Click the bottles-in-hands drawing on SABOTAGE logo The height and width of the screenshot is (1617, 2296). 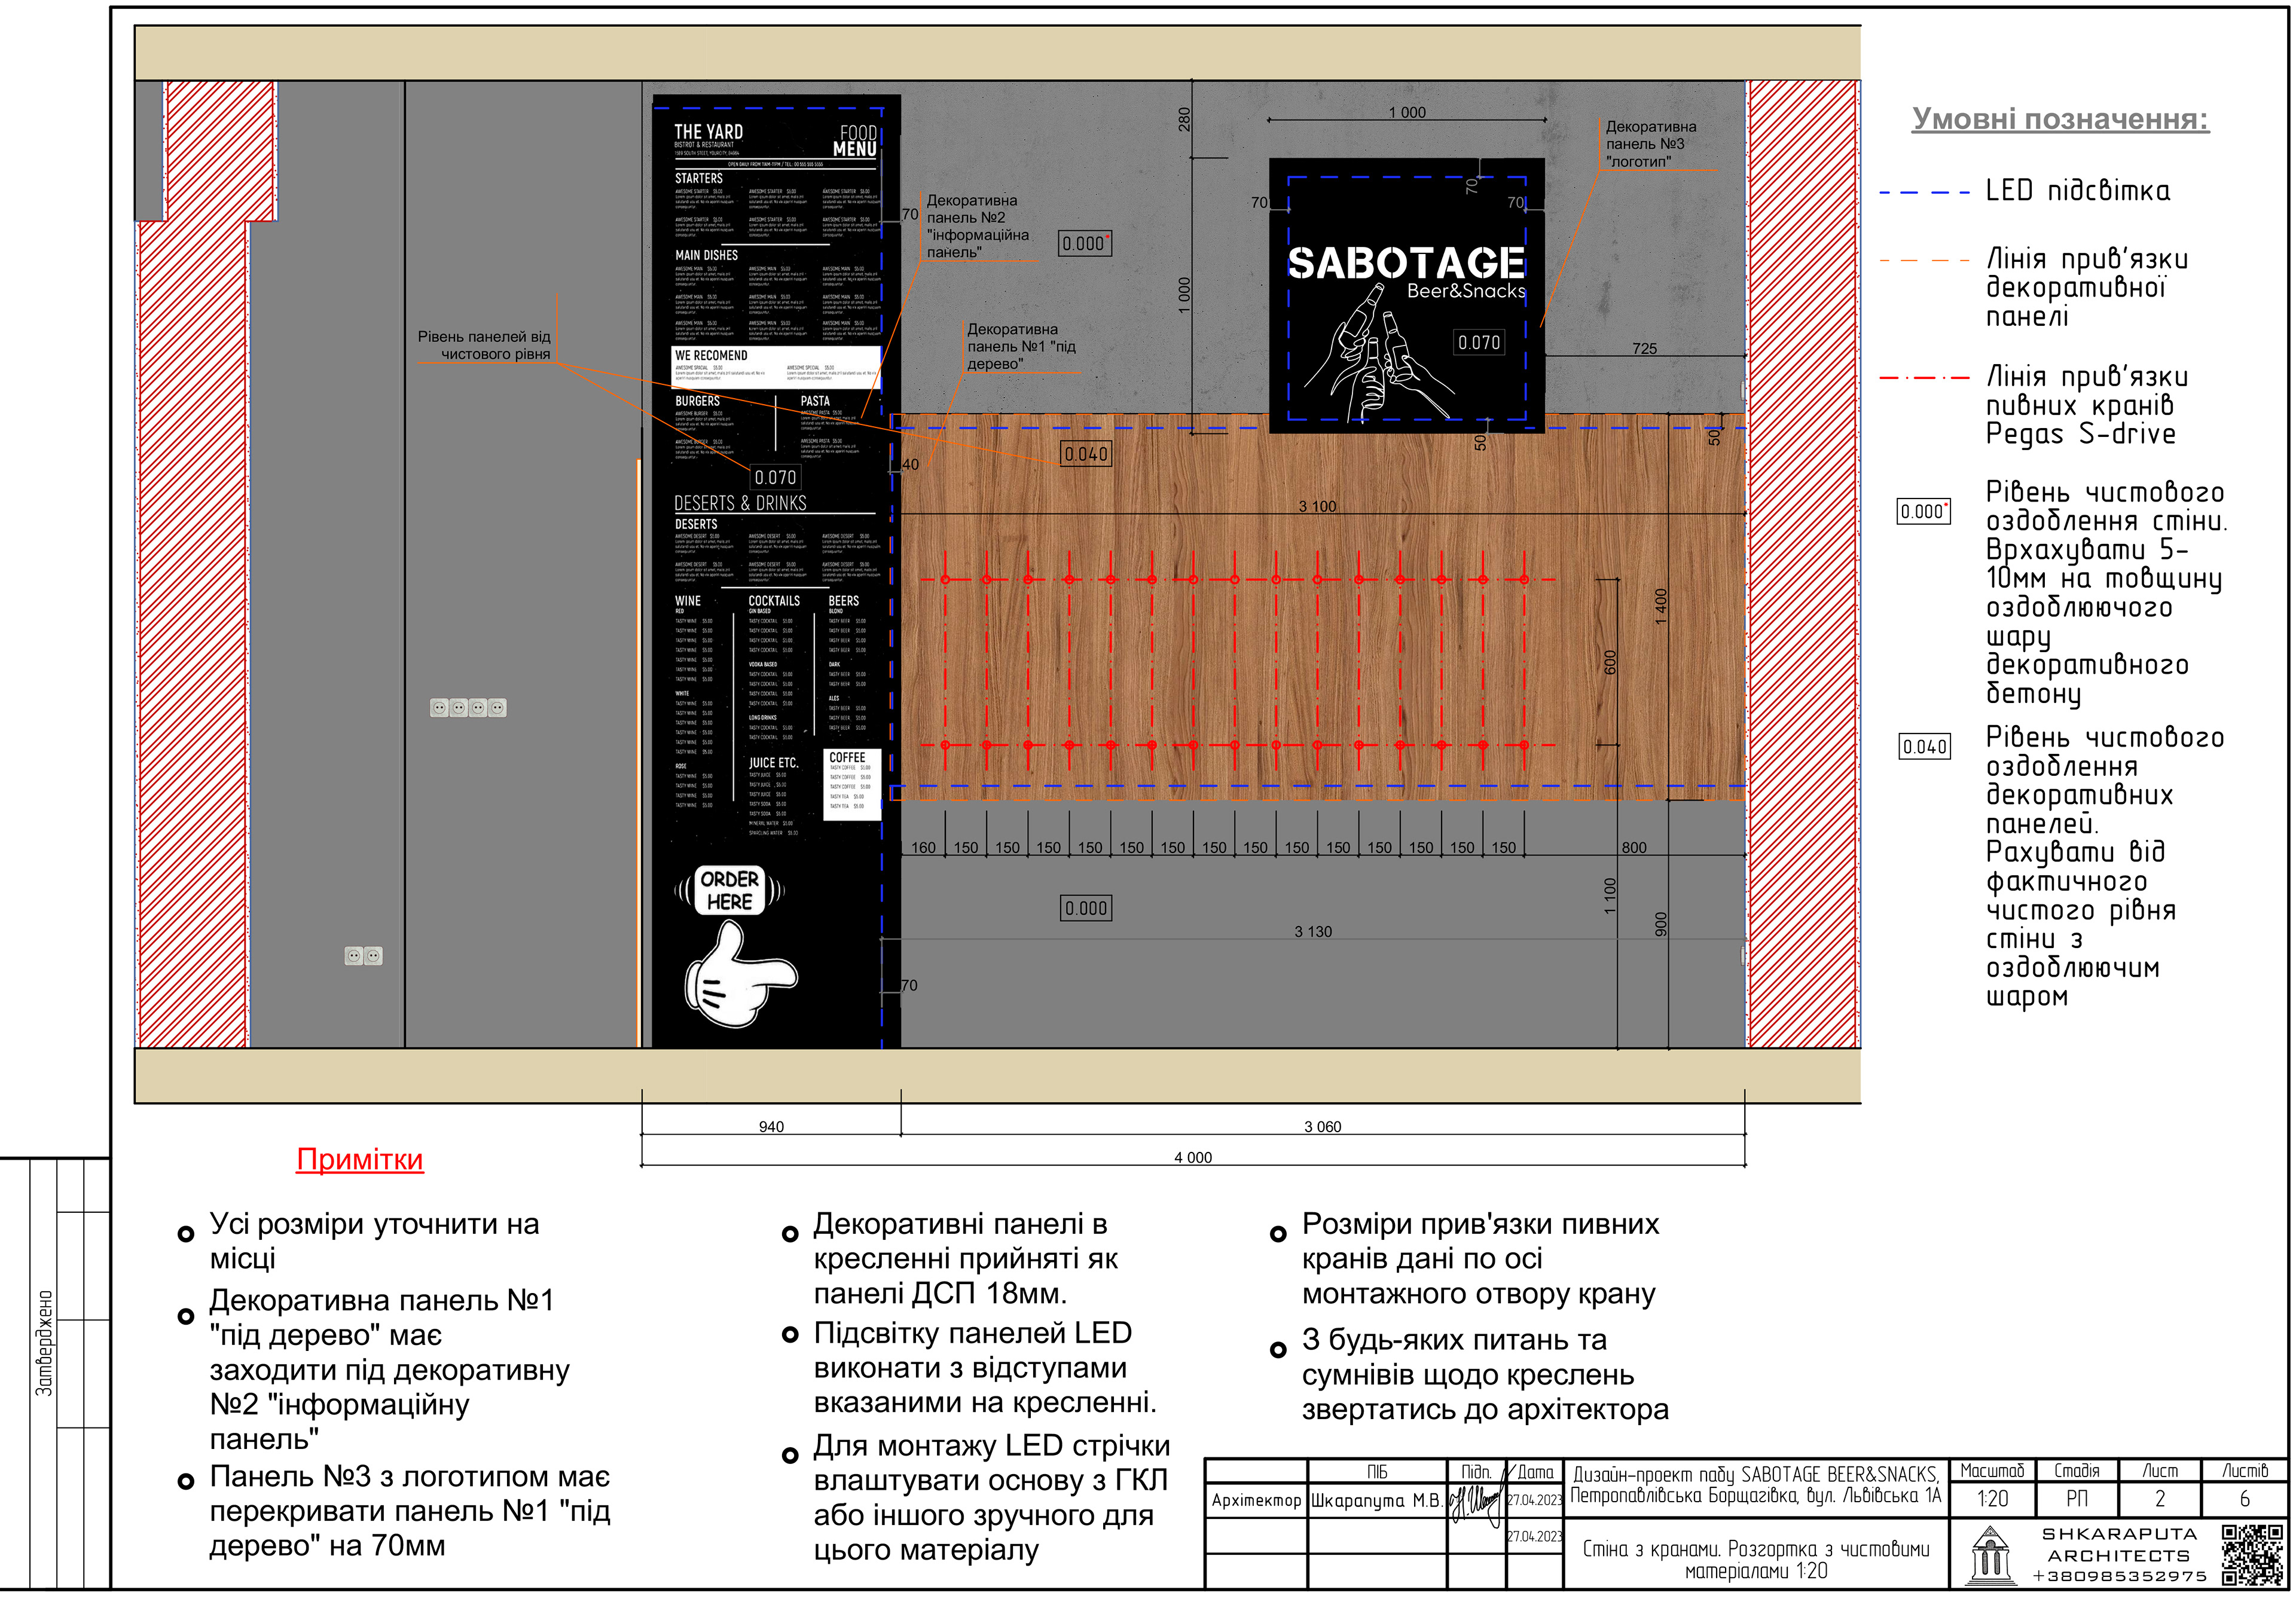tap(1378, 352)
